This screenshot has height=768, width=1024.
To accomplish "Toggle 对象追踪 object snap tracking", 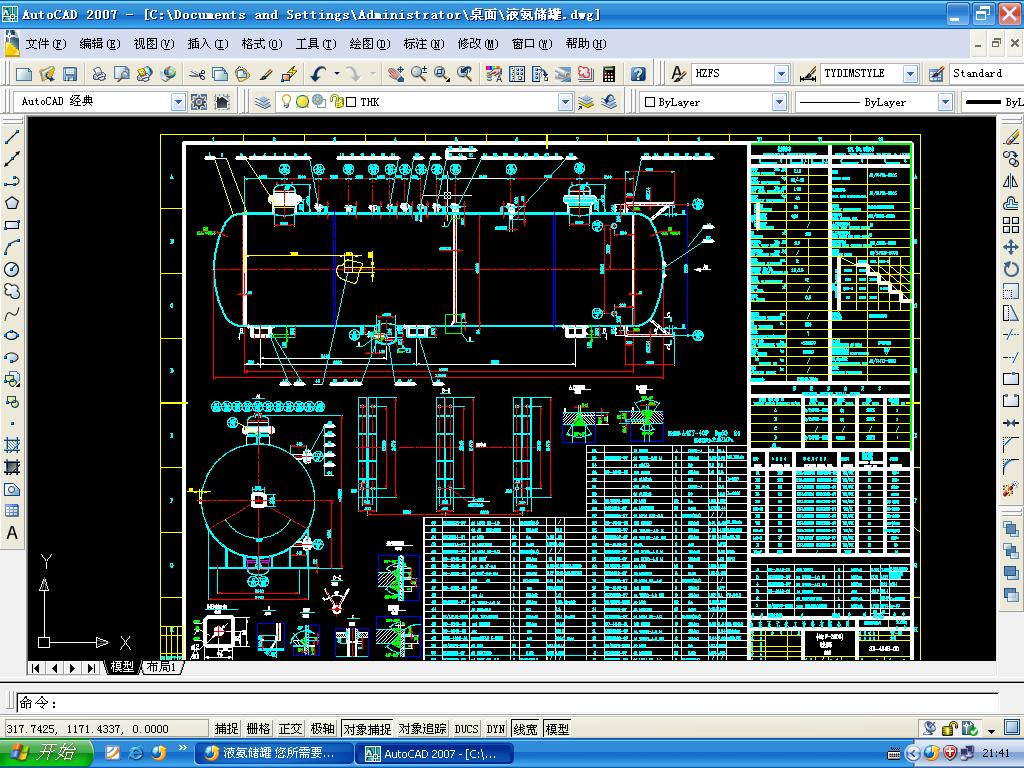I will coord(423,729).
